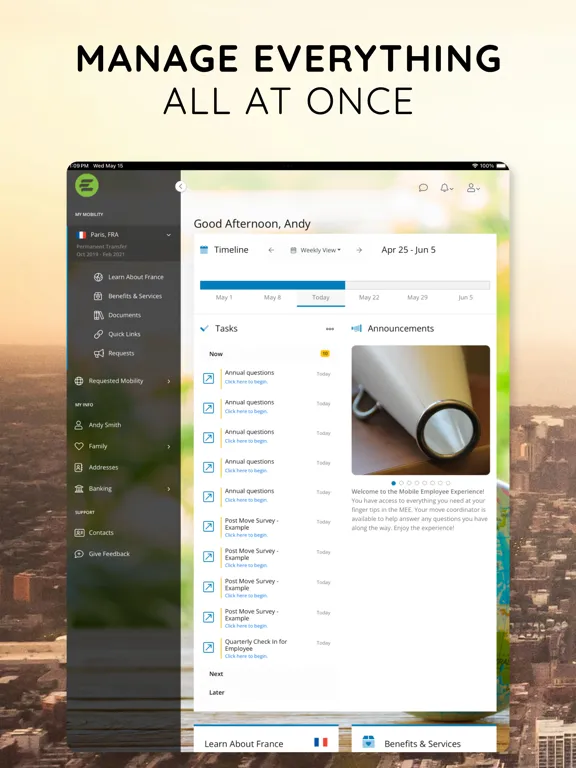This screenshot has width=576, height=768.
Task: Click the heart icon next to Family
Action: pyautogui.click(x=79, y=446)
